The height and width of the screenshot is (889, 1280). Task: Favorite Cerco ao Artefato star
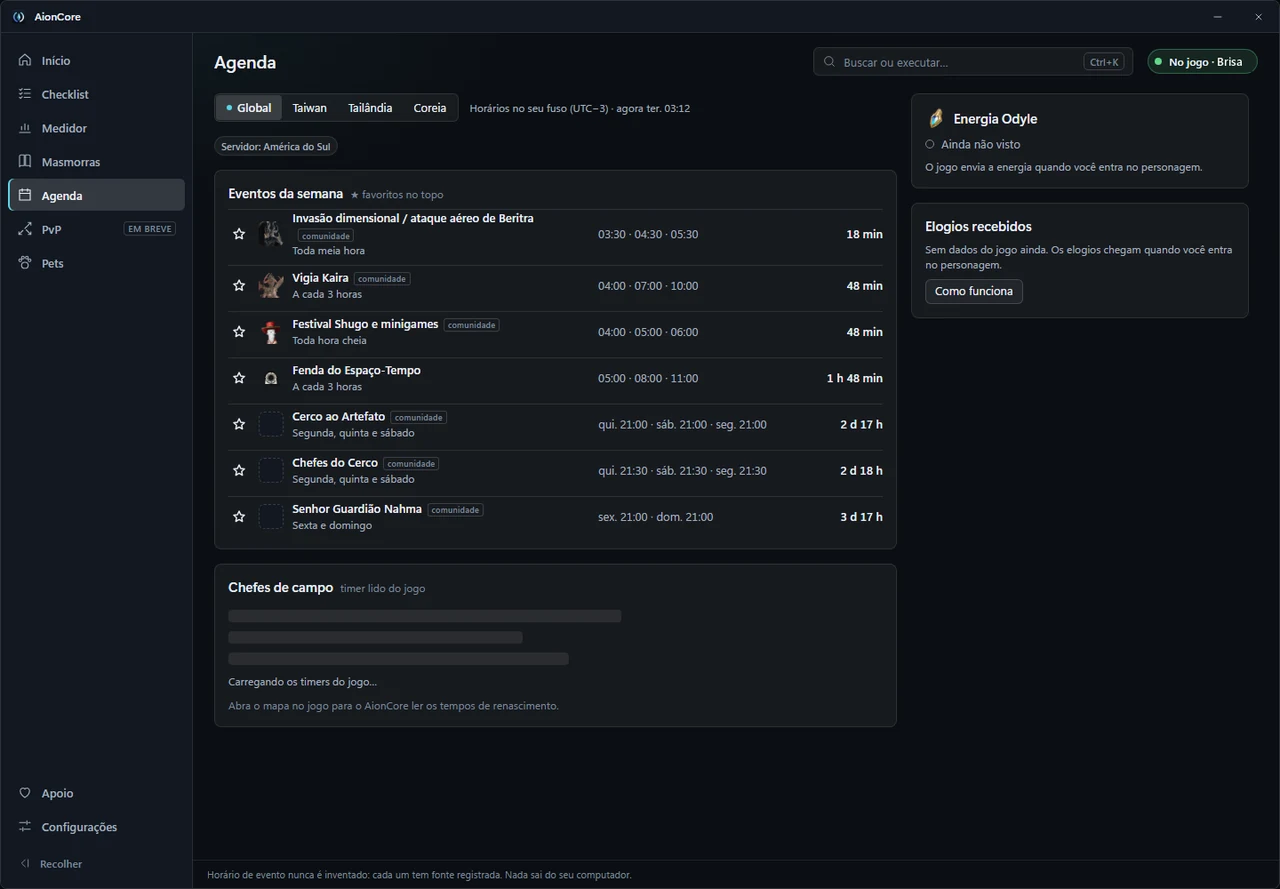(239, 424)
